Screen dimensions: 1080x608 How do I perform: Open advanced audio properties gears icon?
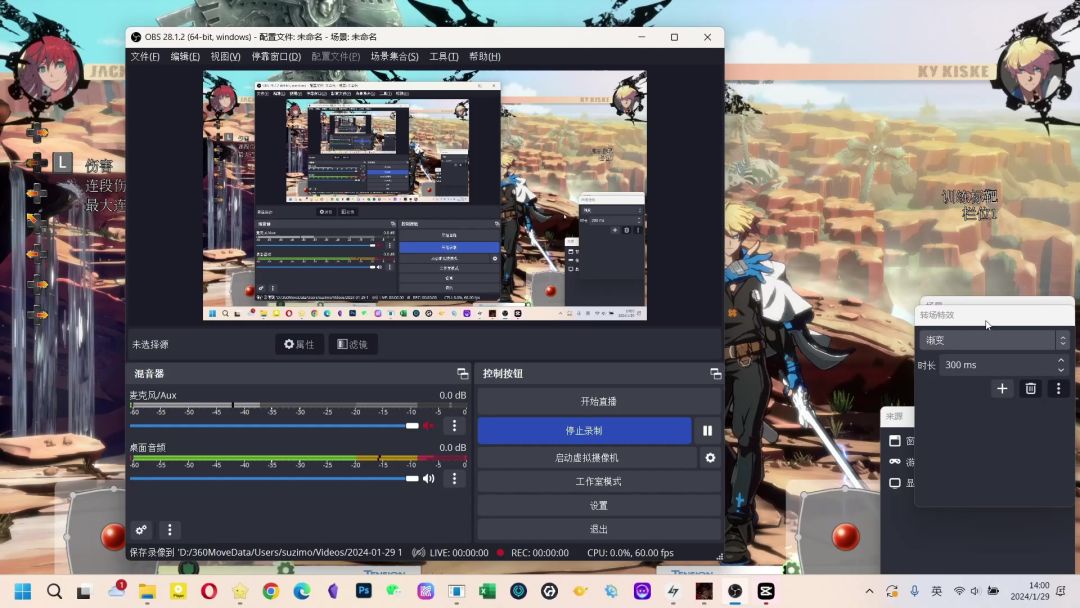(x=141, y=530)
